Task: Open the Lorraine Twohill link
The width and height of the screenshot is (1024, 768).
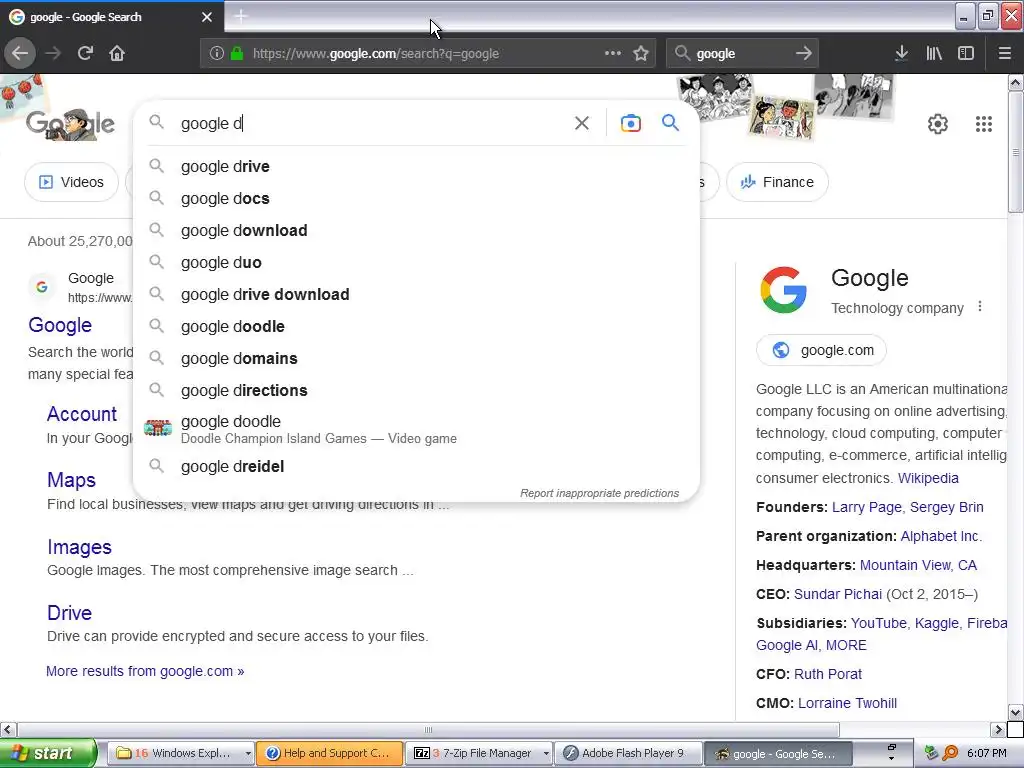Action: coord(847,703)
